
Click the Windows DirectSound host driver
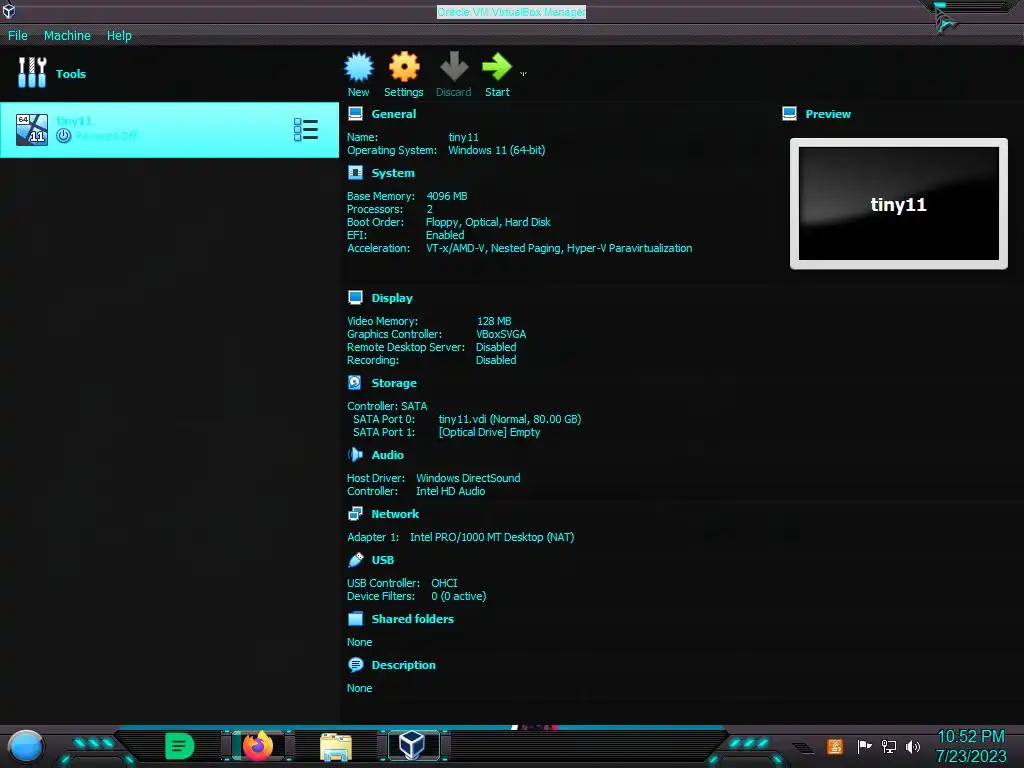coord(468,478)
